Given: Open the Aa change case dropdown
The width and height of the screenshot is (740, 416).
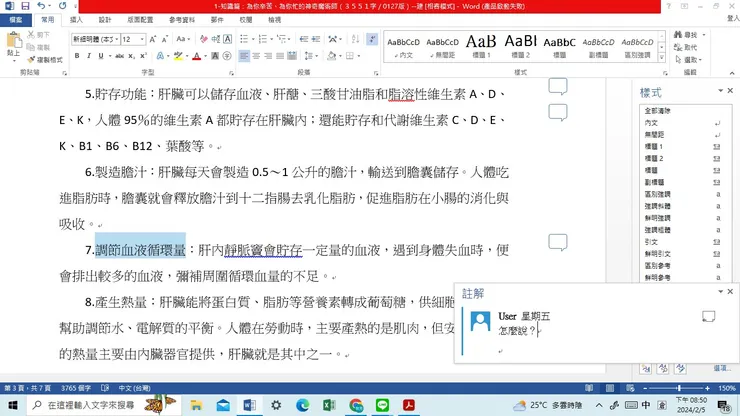Looking at the screenshot, I should coord(183,39).
